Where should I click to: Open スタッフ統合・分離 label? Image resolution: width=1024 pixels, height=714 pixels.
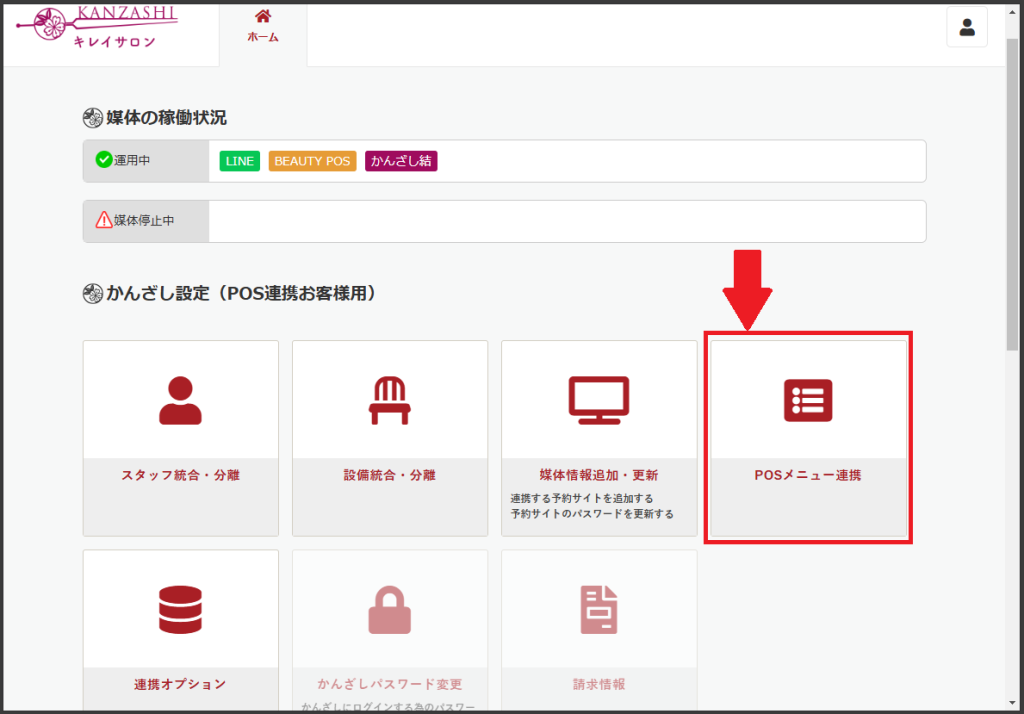(x=180, y=475)
